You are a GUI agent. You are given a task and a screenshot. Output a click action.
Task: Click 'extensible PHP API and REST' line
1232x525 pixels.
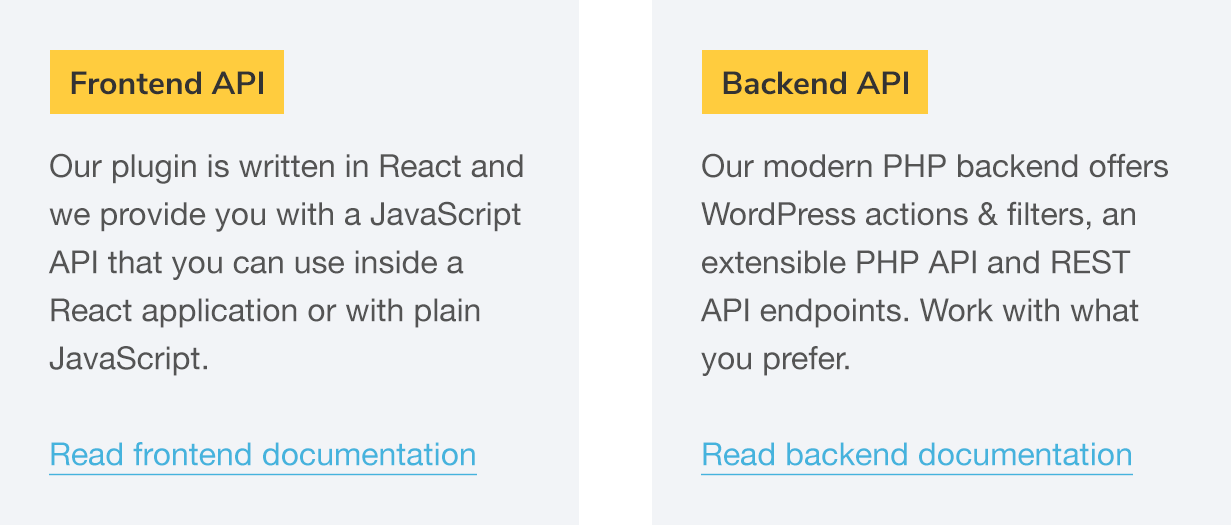pos(916,262)
